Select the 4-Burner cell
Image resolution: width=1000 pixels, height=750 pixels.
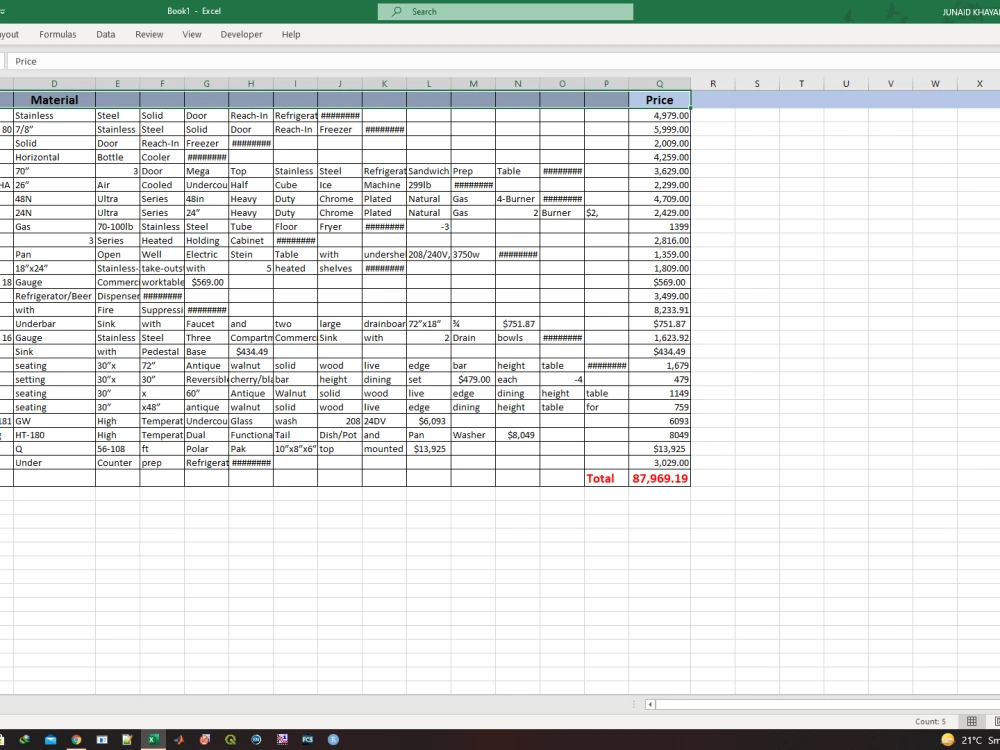(x=517, y=199)
